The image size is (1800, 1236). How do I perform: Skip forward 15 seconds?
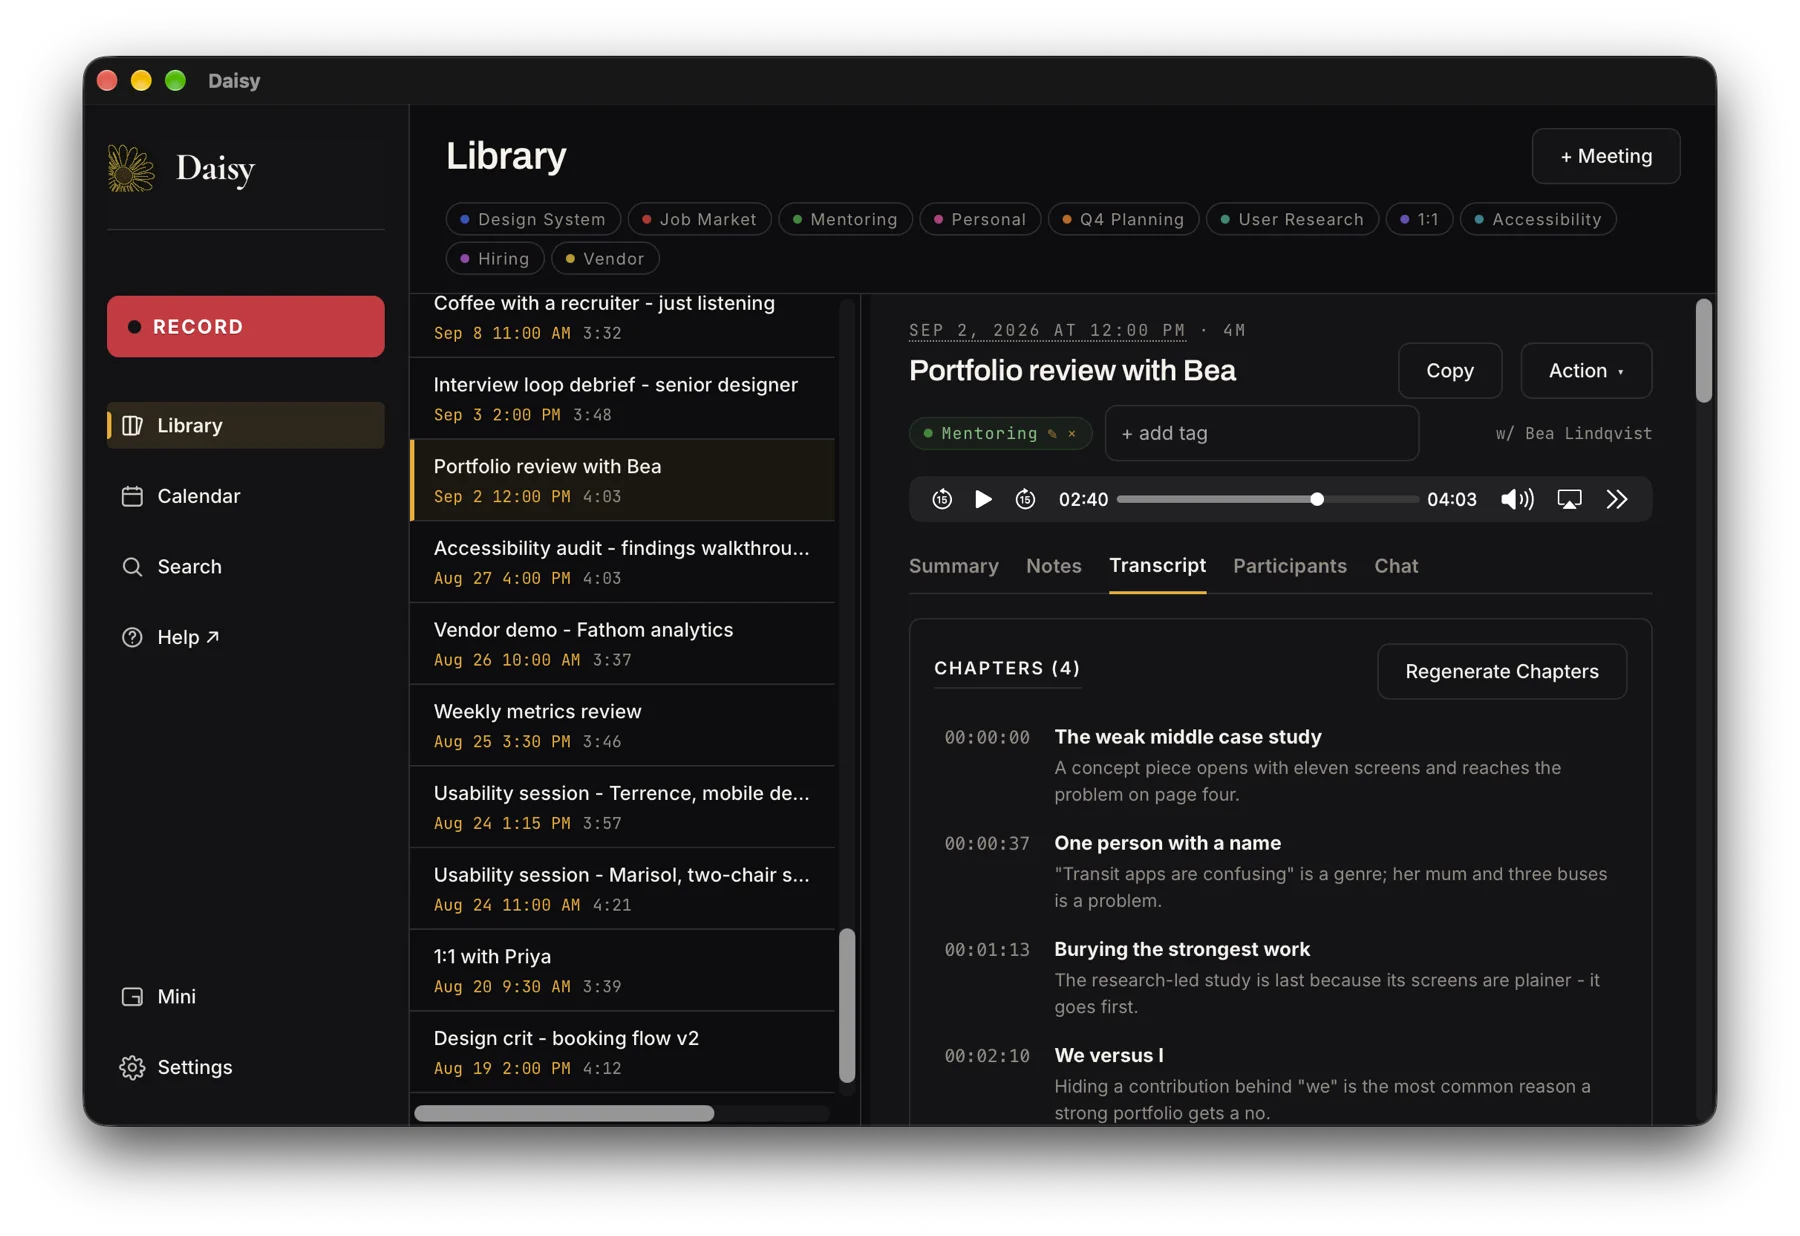pos(1025,499)
